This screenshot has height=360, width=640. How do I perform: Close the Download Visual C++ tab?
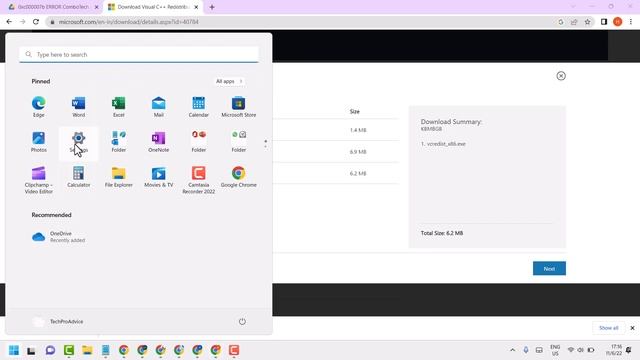coord(196,7)
